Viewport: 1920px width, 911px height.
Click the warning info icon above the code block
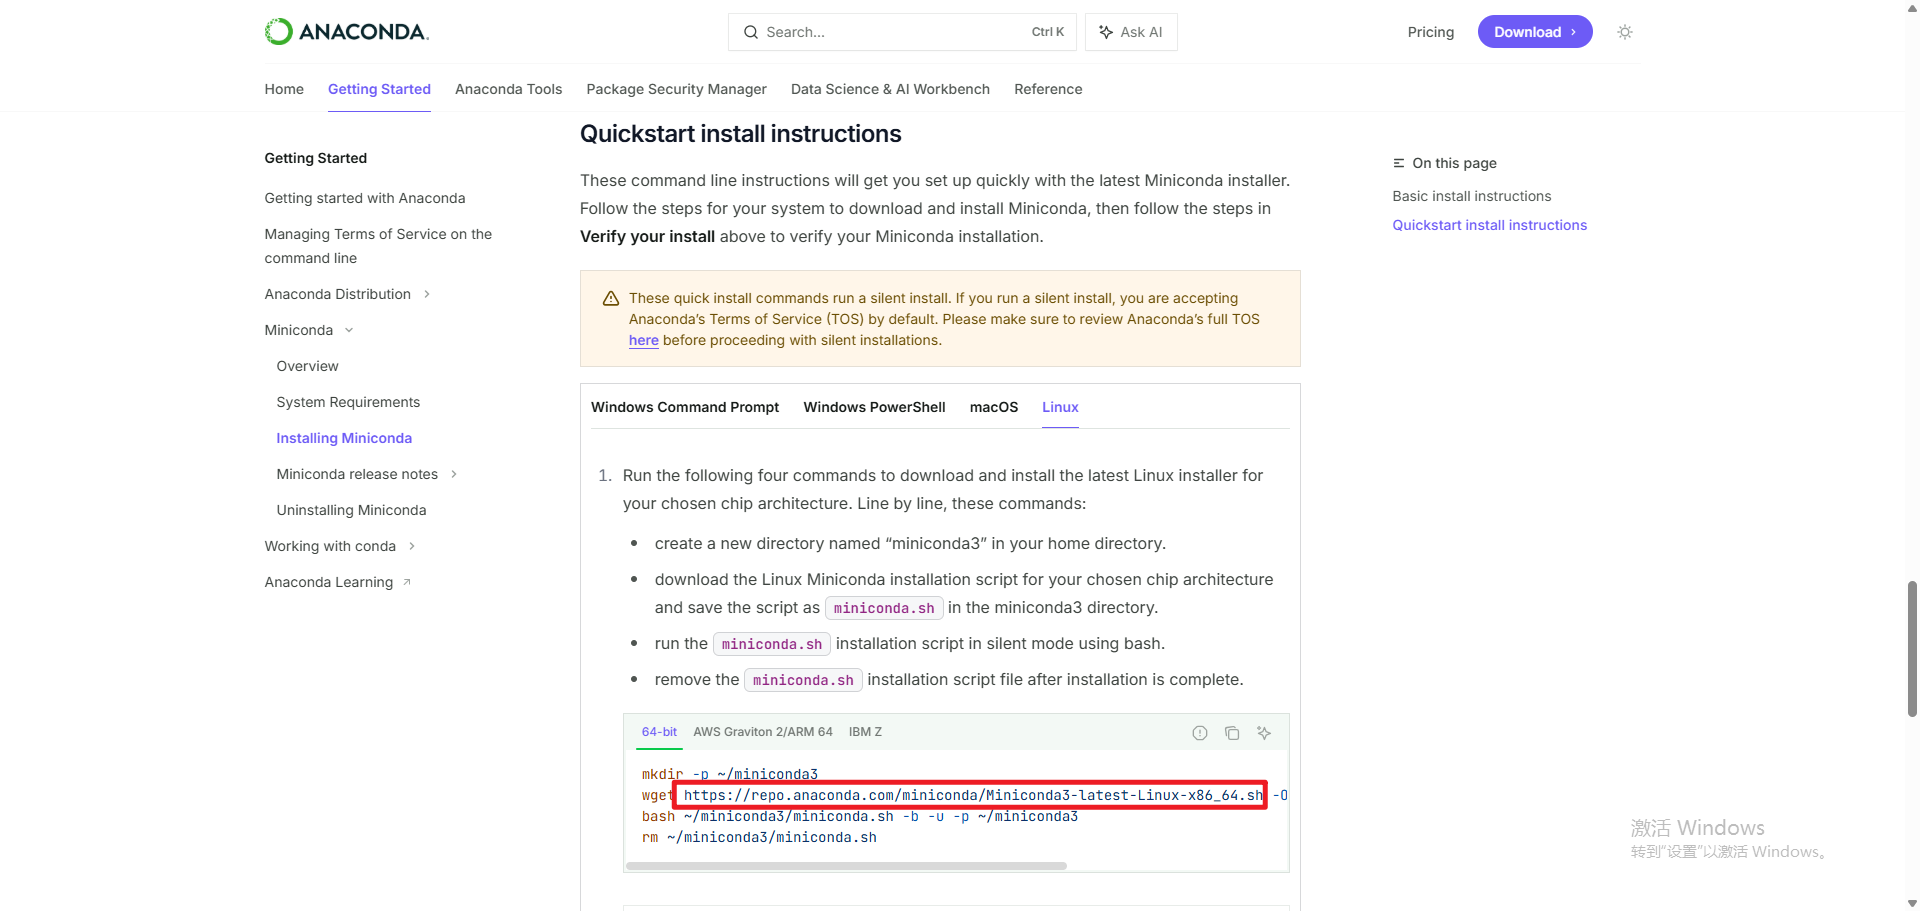pyautogui.click(x=1199, y=733)
